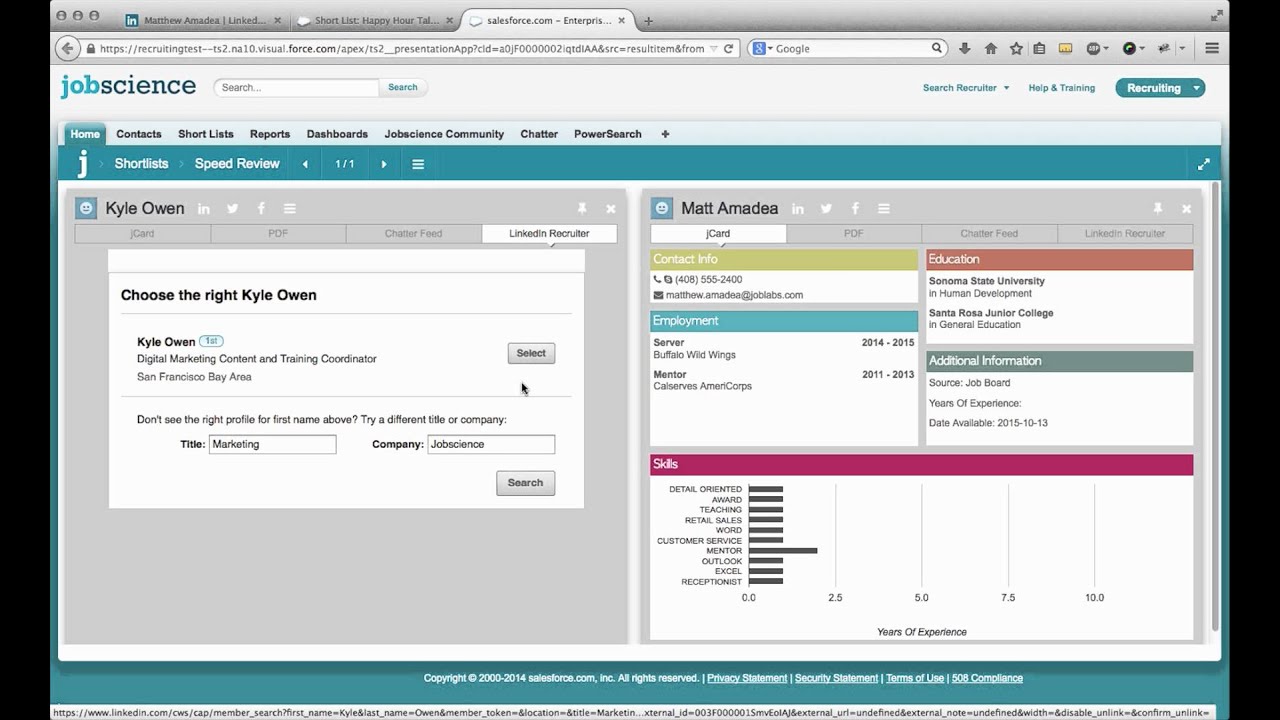
Task: Open the Help & Training link
Action: pyautogui.click(x=1062, y=88)
